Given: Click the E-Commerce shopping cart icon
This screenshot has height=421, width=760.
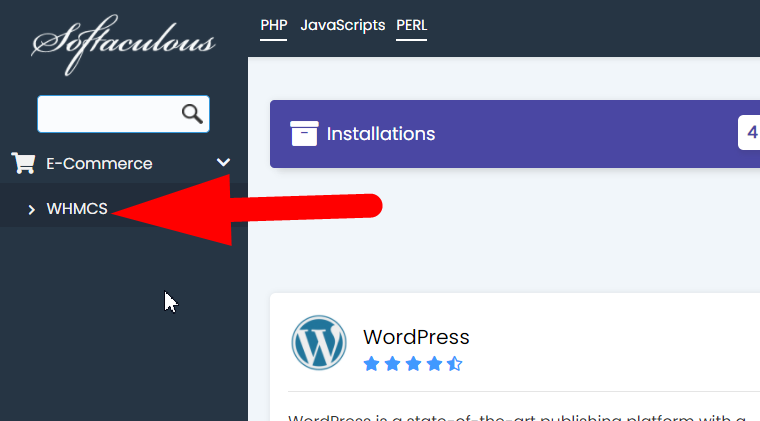Looking at the screenshot, I should click(24, 163).
